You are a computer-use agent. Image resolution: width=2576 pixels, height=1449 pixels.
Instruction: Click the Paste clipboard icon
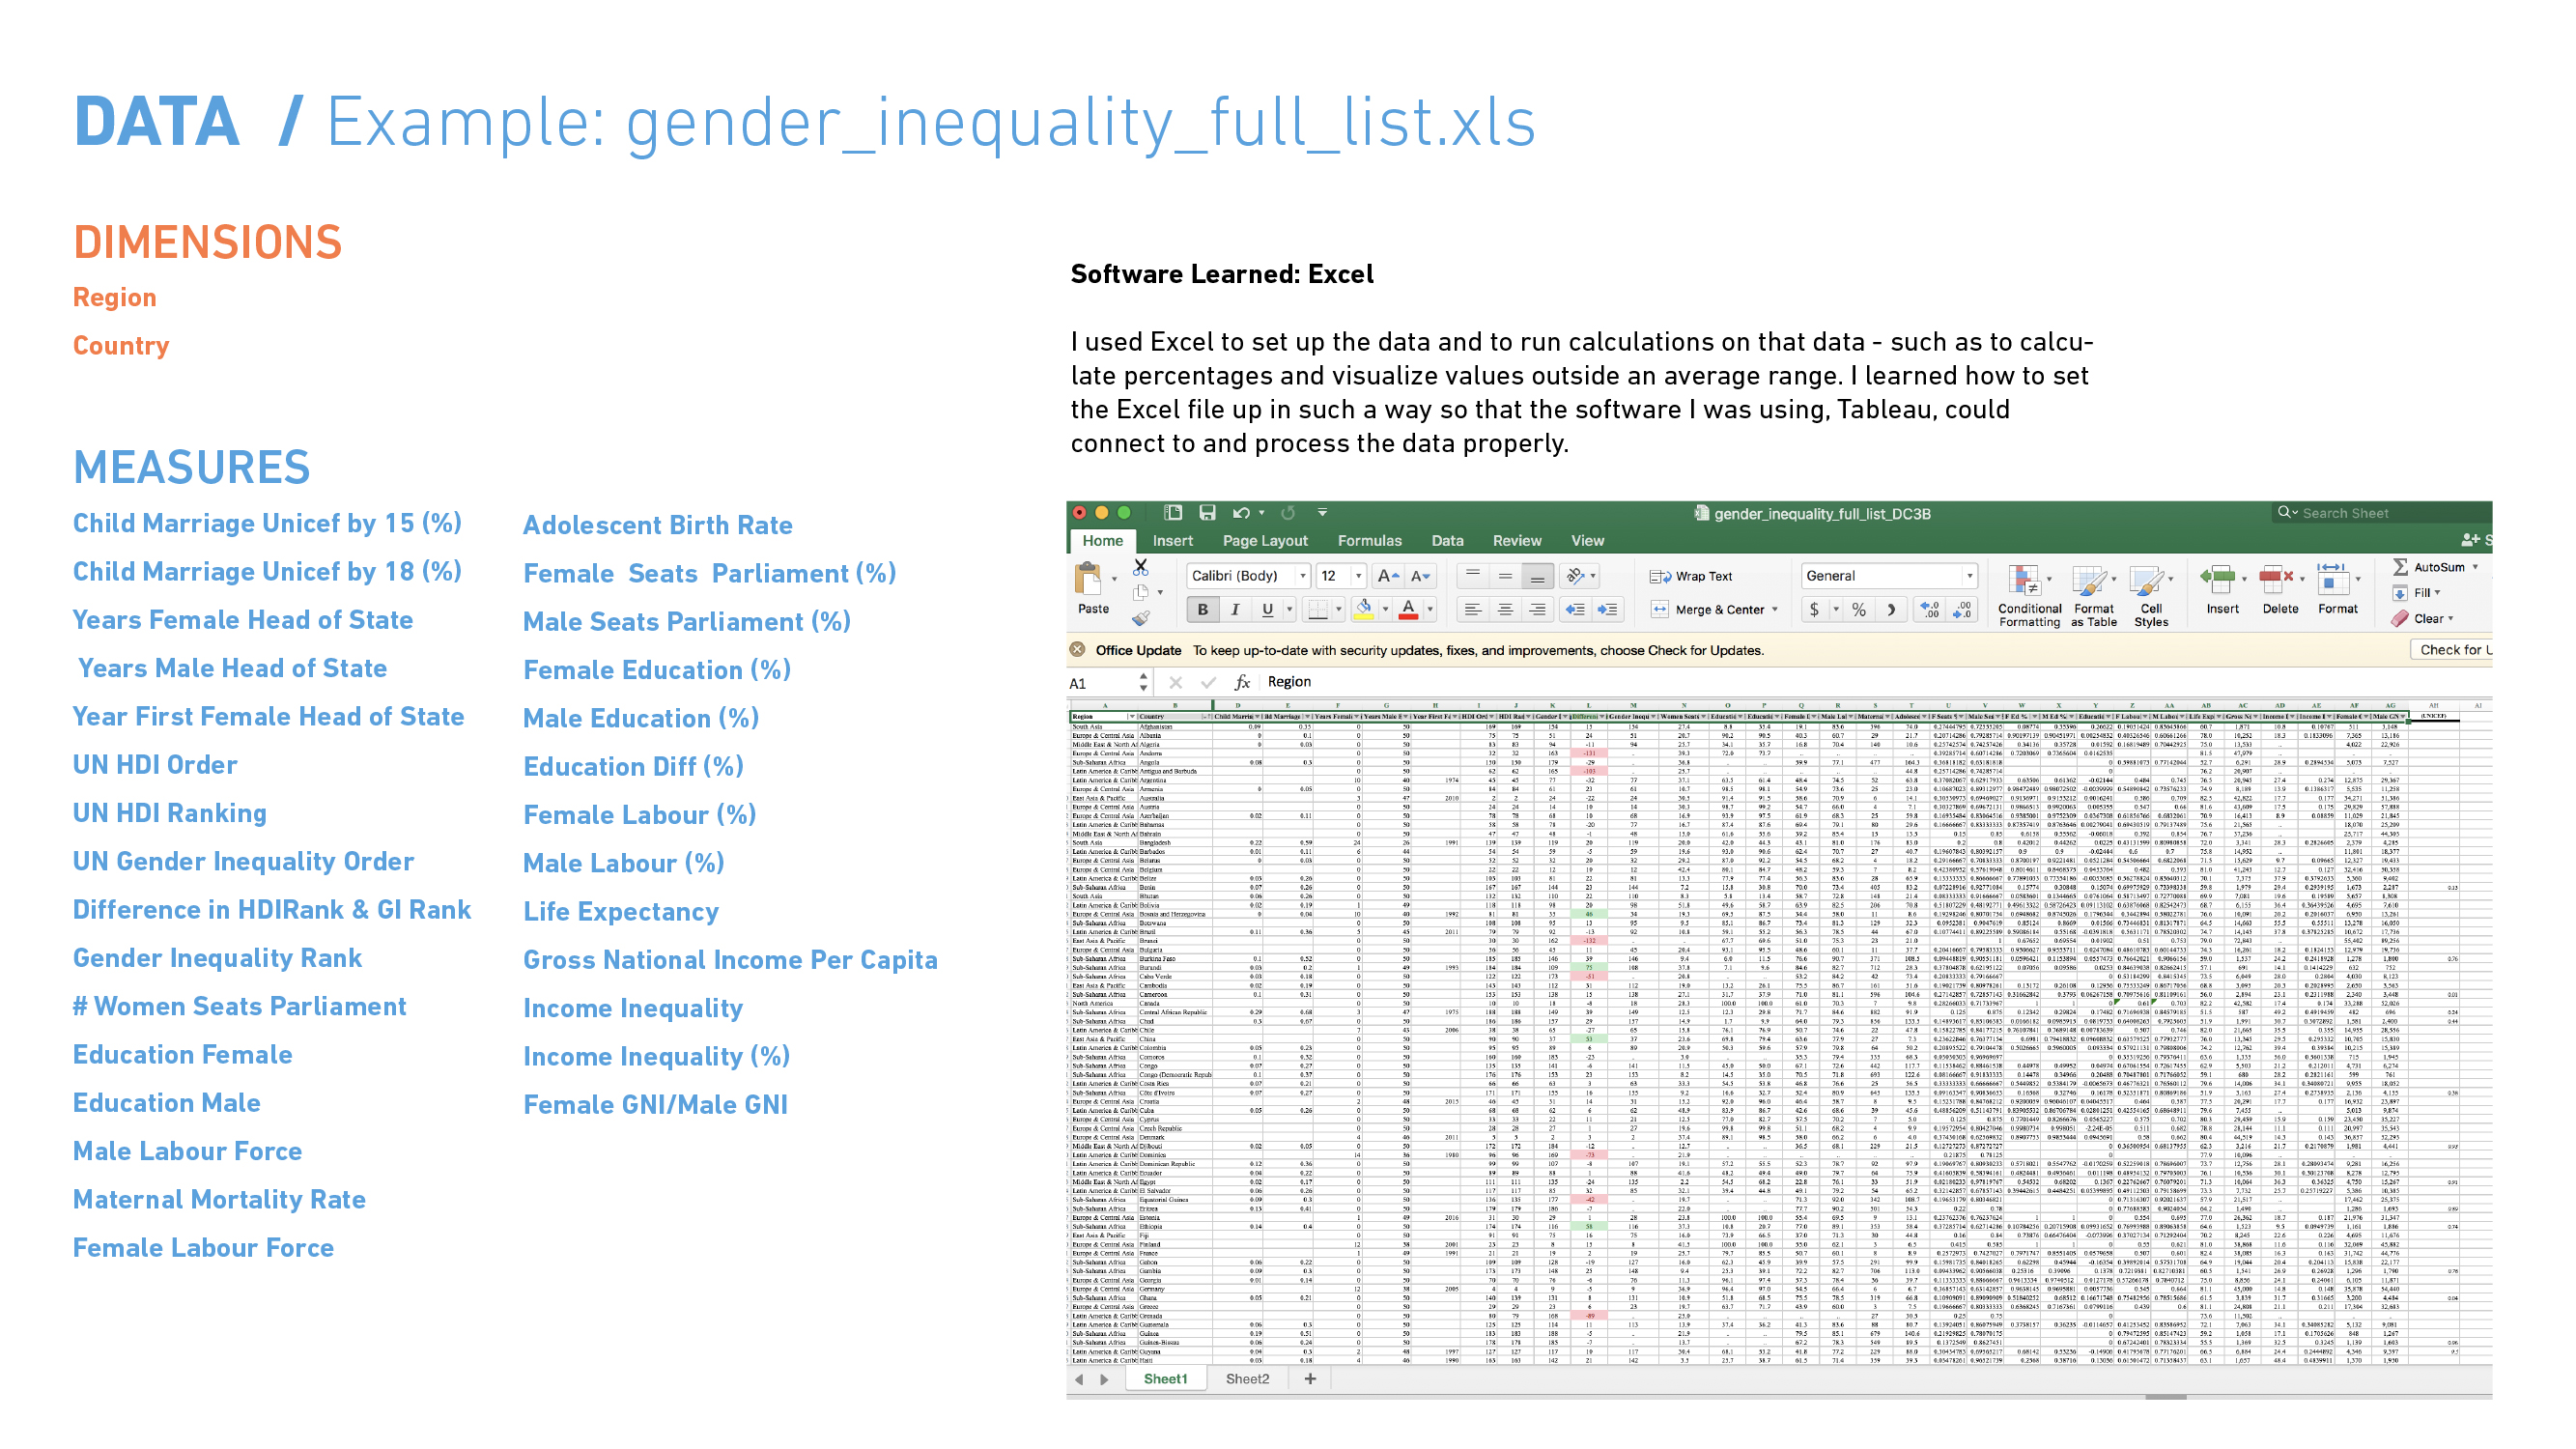[x=1089, y=579]
